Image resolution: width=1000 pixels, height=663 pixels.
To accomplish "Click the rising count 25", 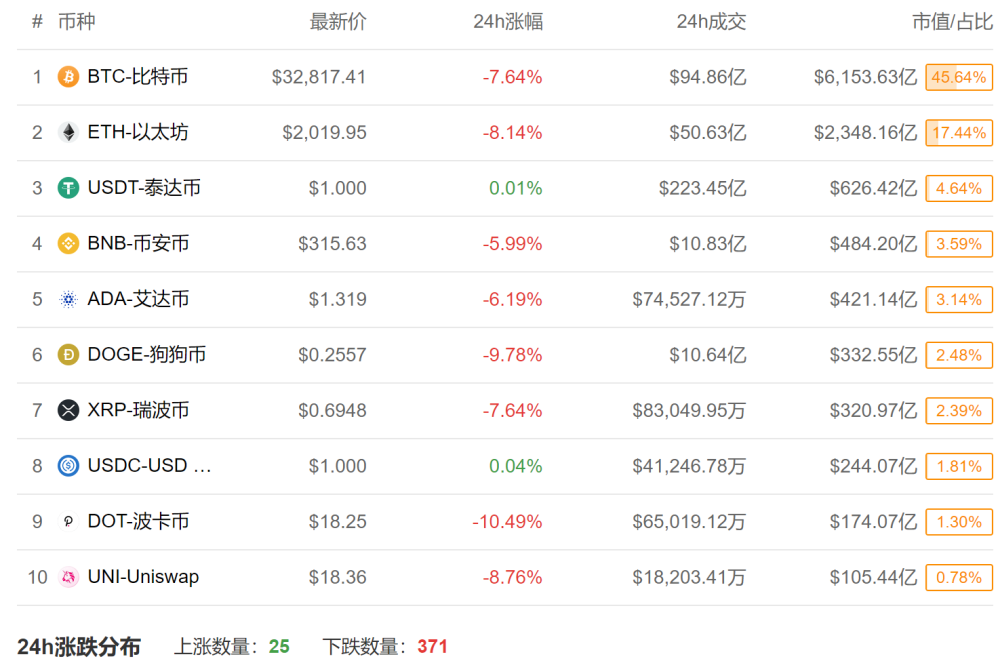I will coord(279,646).
